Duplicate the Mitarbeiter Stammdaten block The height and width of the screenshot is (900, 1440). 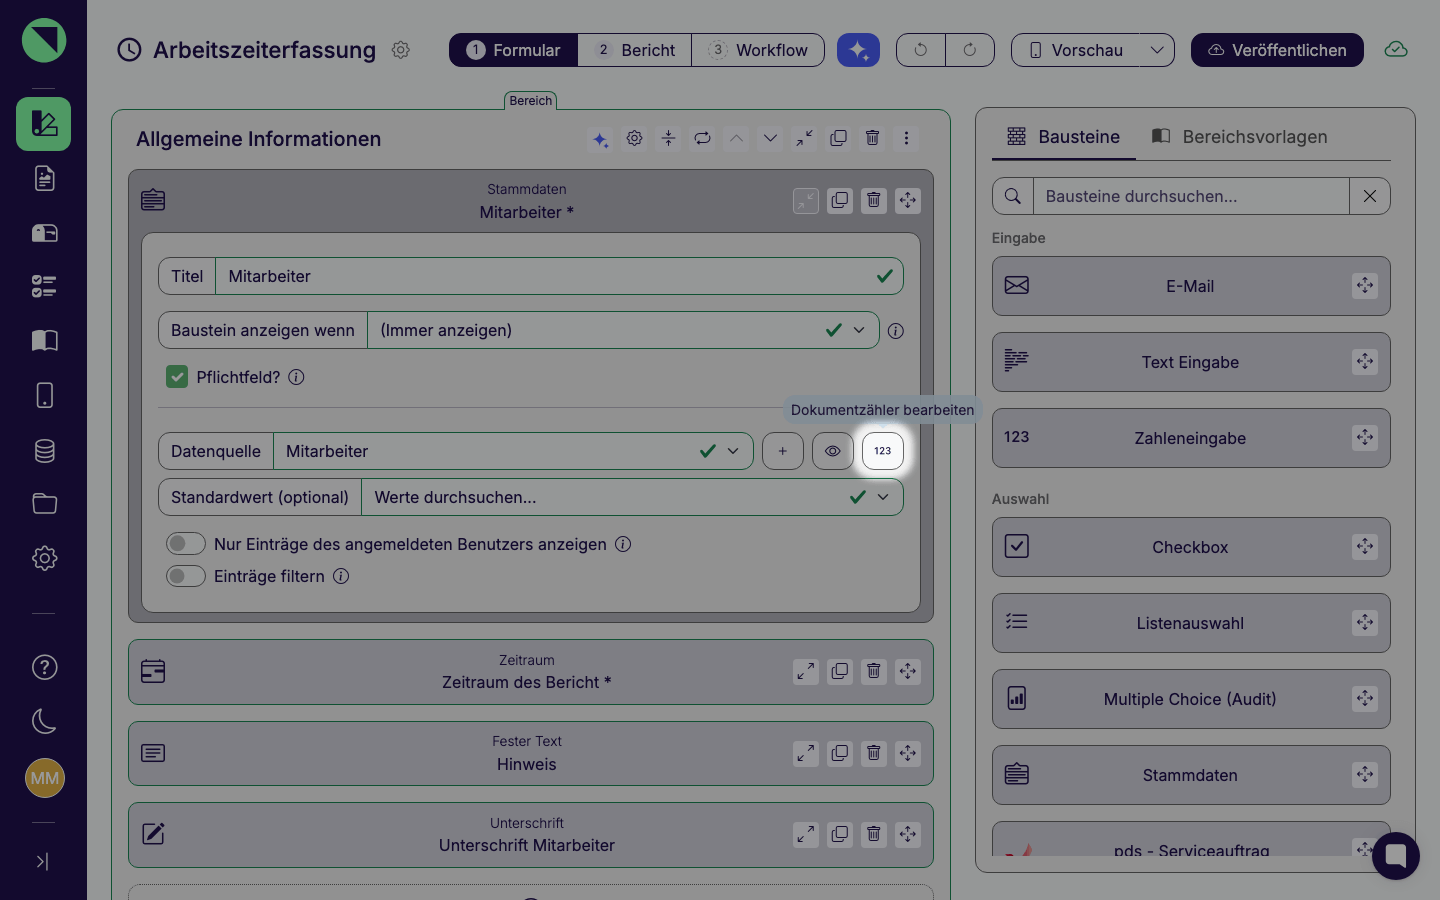point(840,200)
